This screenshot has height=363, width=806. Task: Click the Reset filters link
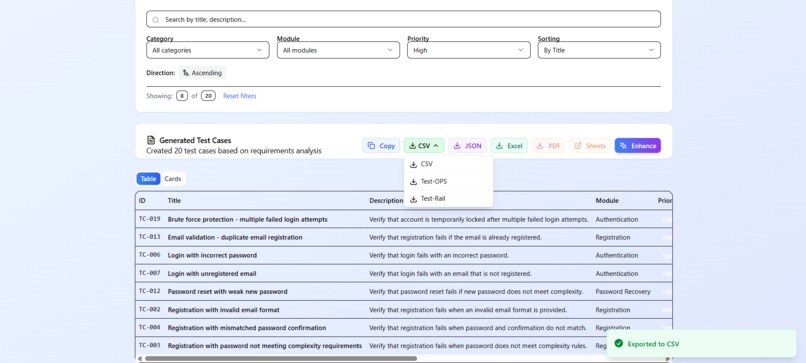pos(240,96)
